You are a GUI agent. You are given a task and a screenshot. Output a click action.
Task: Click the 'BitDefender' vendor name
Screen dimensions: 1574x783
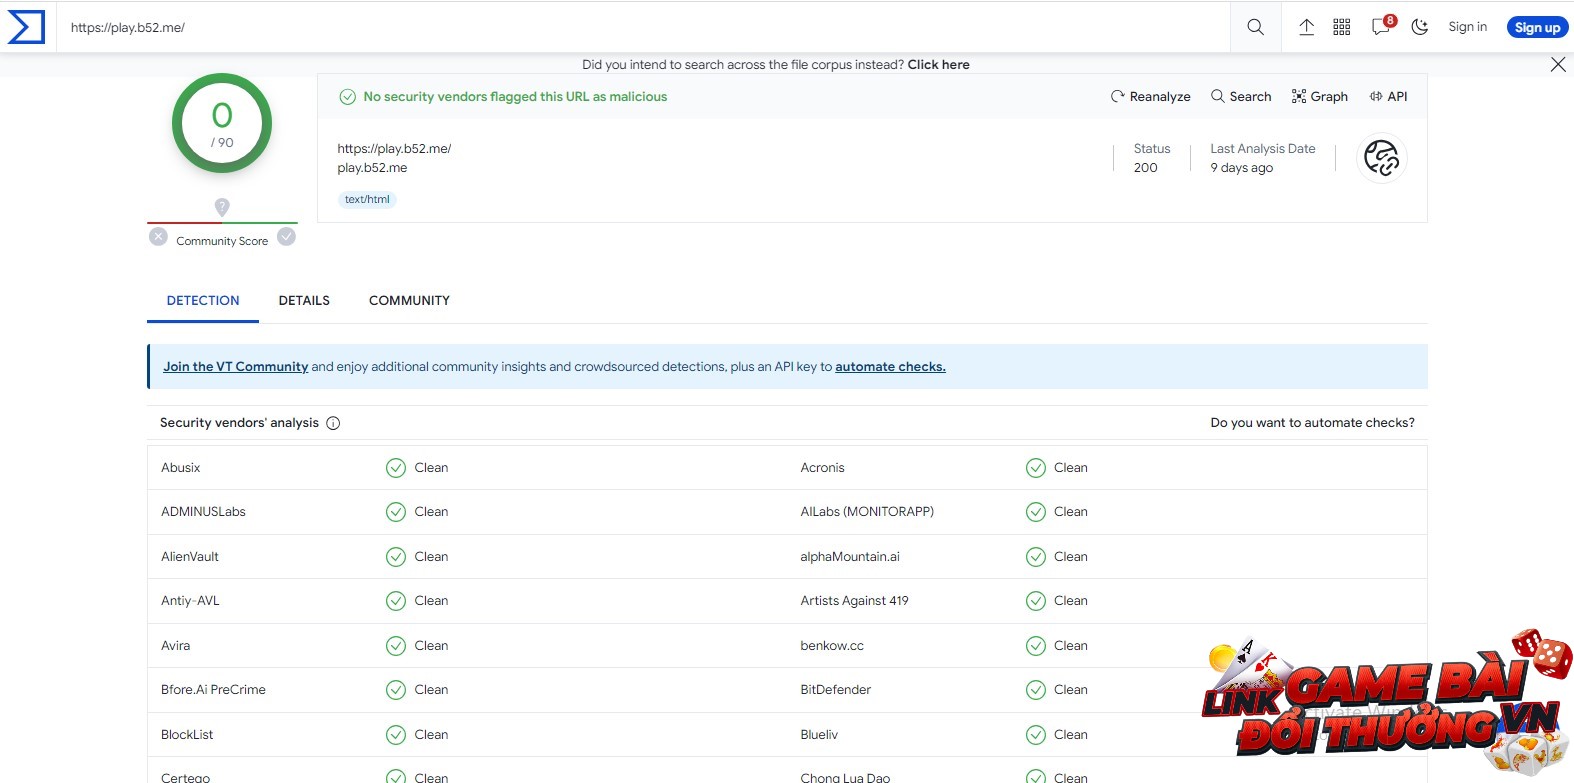pyautogui.click(x=836, y=690)
